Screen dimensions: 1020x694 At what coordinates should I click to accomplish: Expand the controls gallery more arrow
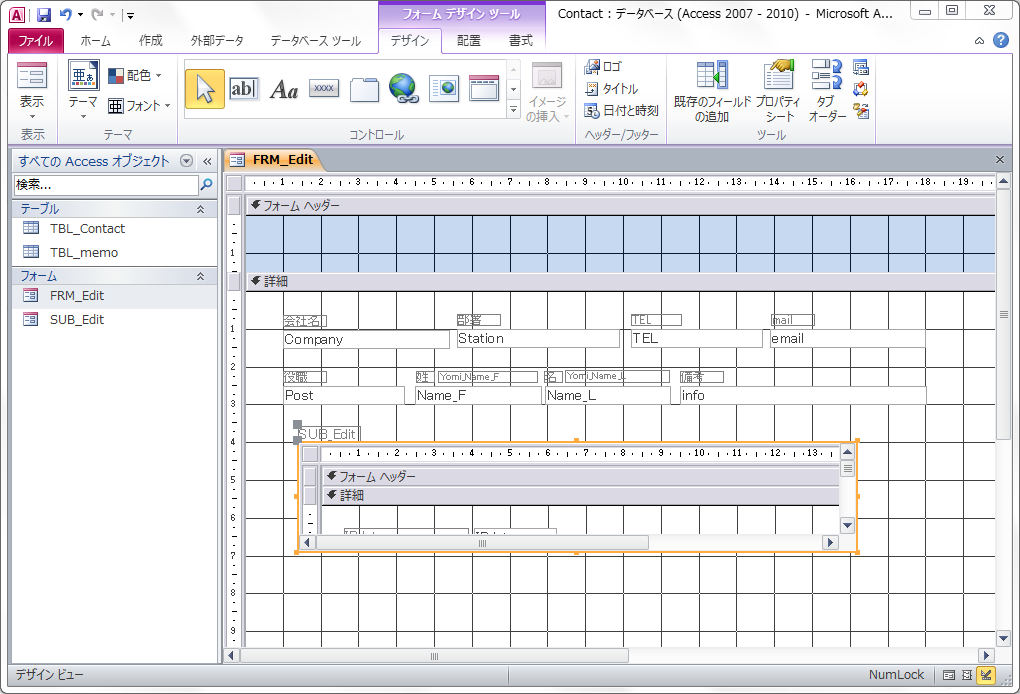point(513,110)
